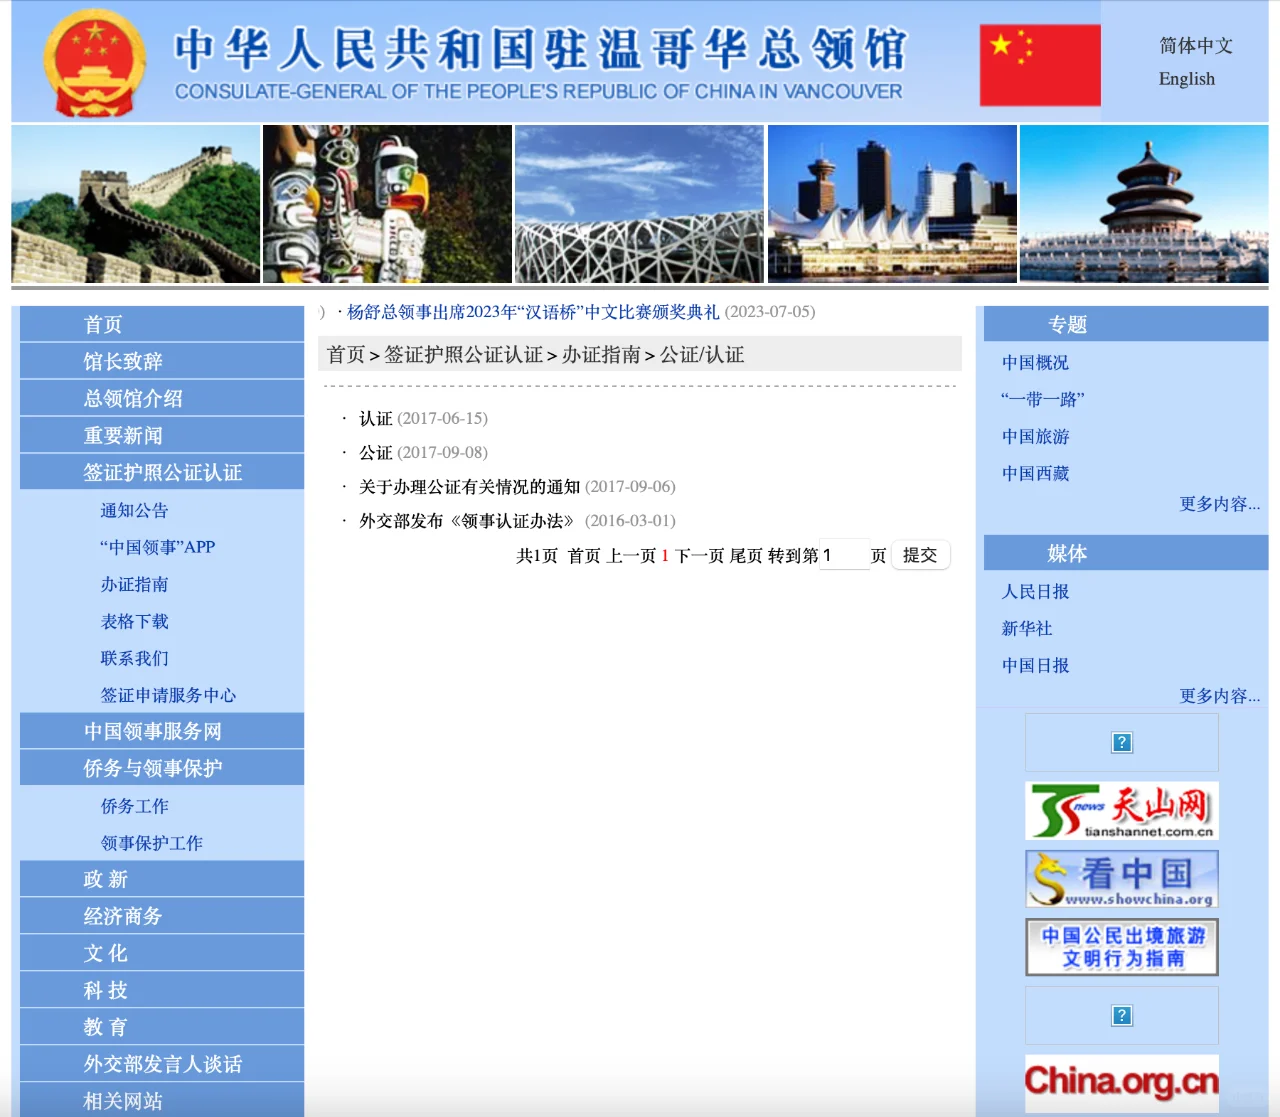The height and width of the screenshot is (1117, 1280).
Task: Open 表格下载 in the sidebar
Action: click(134, 621)
